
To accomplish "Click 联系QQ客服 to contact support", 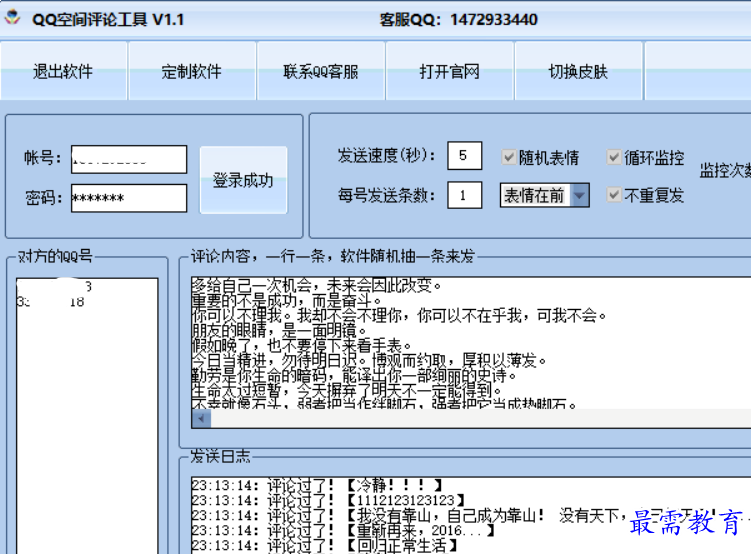I will (x=320, y=71).
